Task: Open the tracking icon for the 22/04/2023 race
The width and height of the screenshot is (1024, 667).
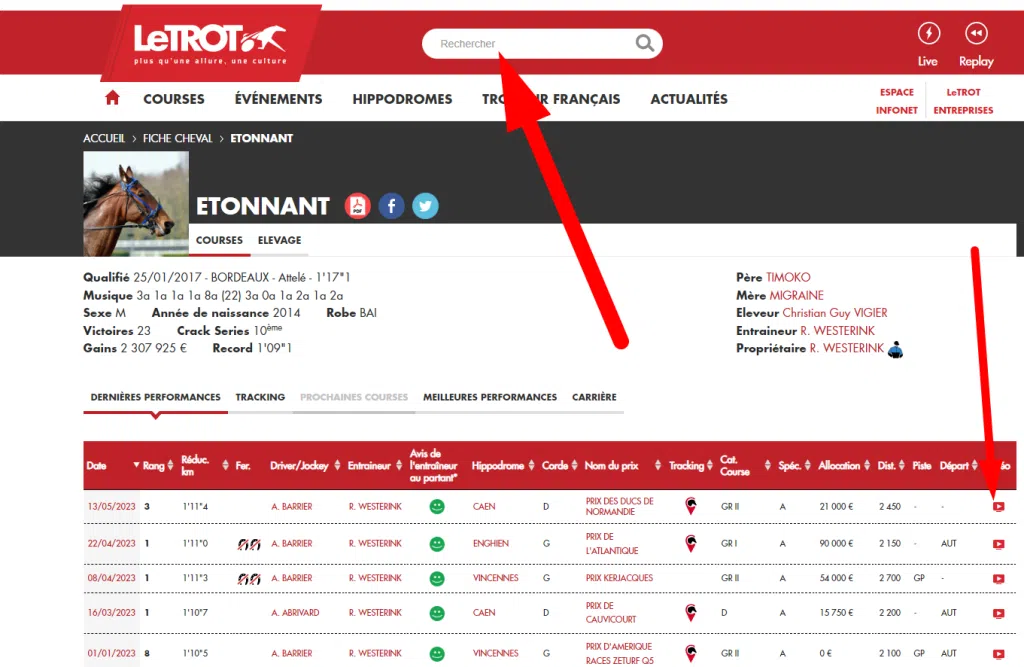Action: 690,543
